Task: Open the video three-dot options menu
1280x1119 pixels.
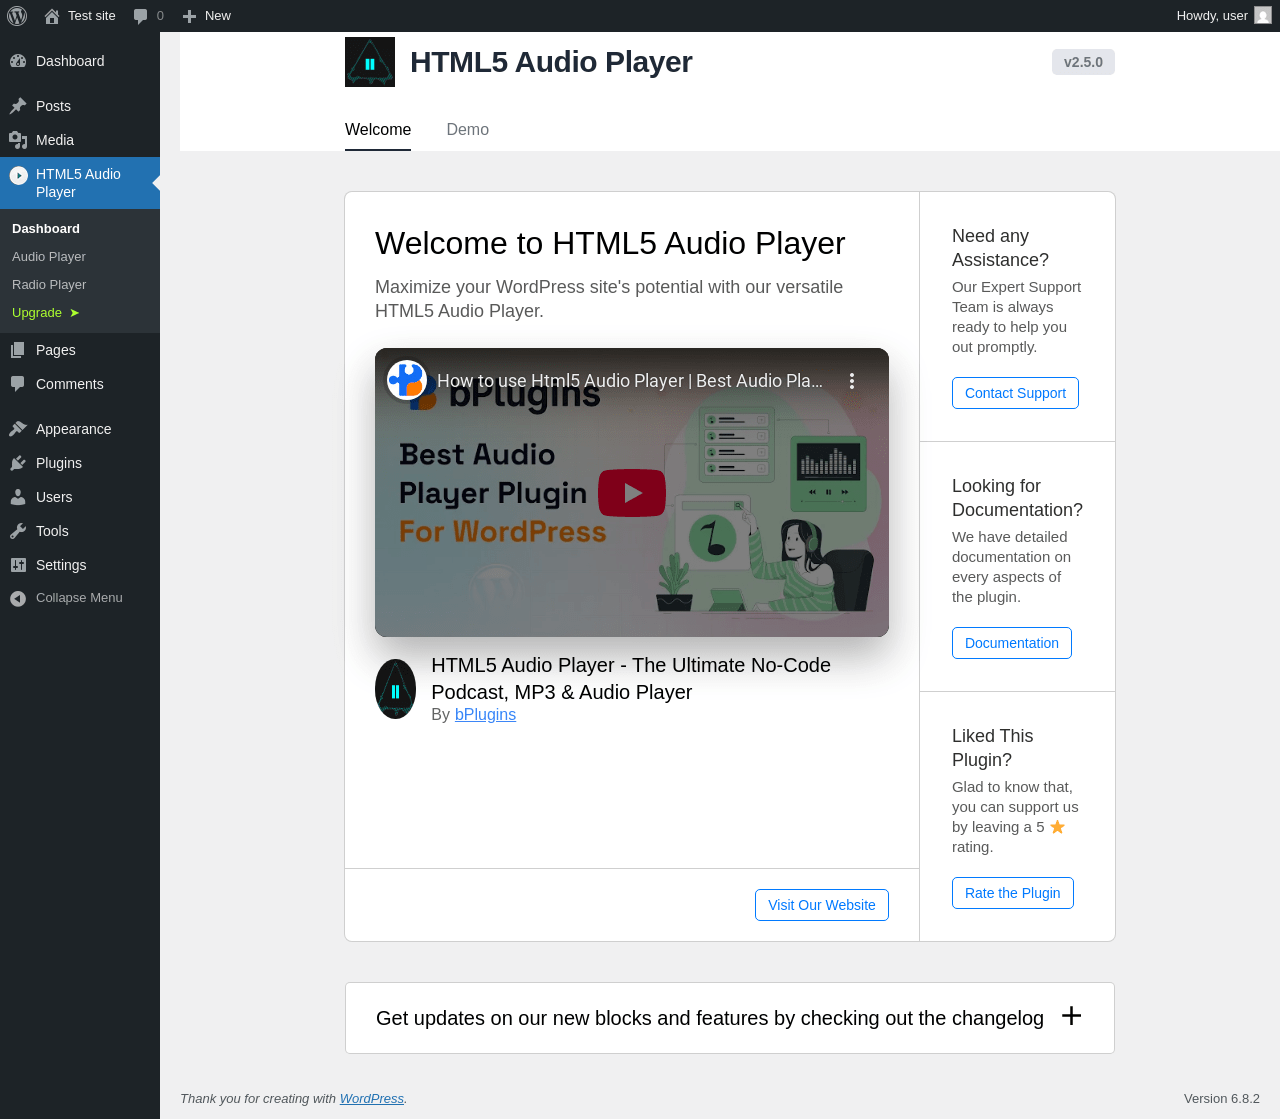Action: (x=852, y=381)
